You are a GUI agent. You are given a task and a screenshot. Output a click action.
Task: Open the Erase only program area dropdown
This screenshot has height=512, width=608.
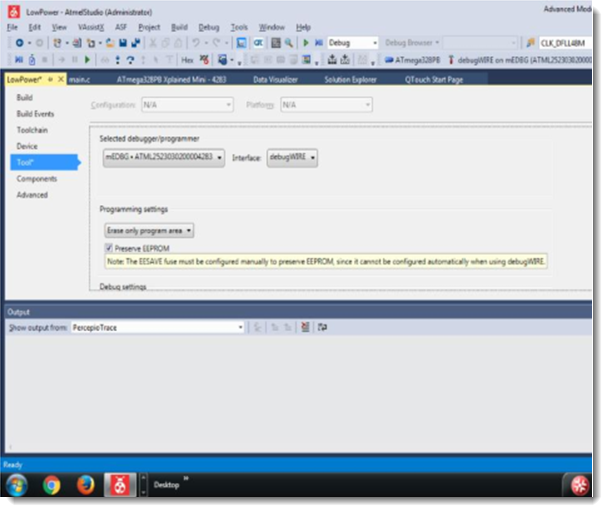[150, 230]
